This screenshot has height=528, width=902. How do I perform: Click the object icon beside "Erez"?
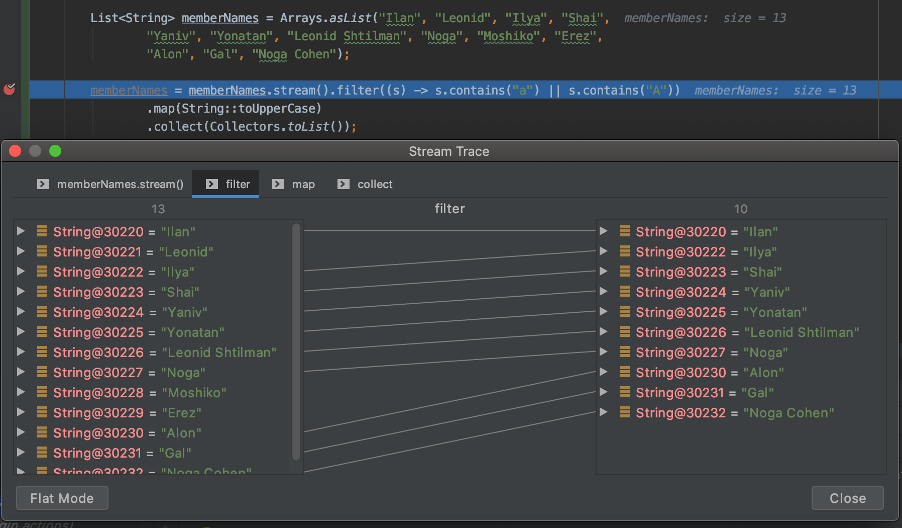coord(42,413)
